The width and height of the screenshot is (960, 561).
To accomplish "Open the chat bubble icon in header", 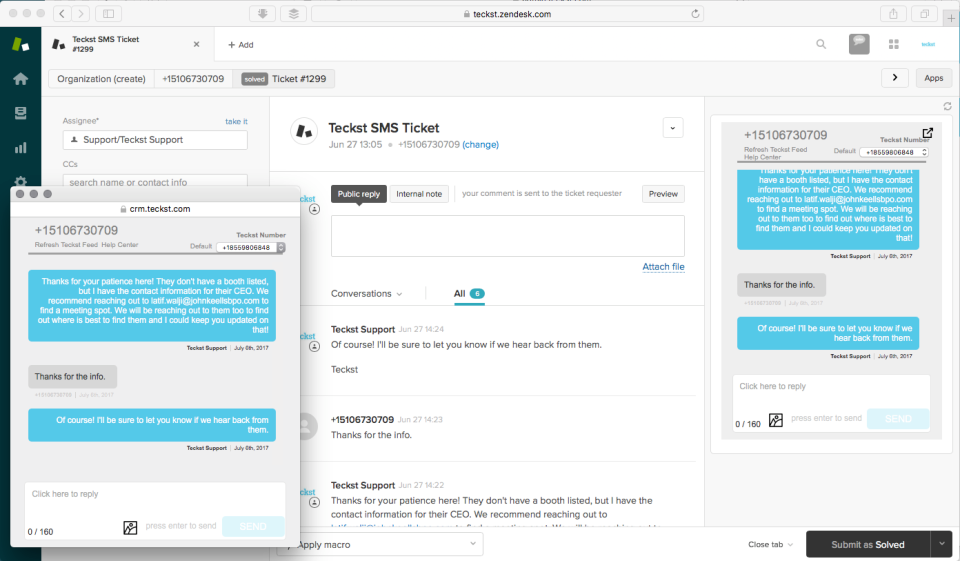I will (859, 44).
